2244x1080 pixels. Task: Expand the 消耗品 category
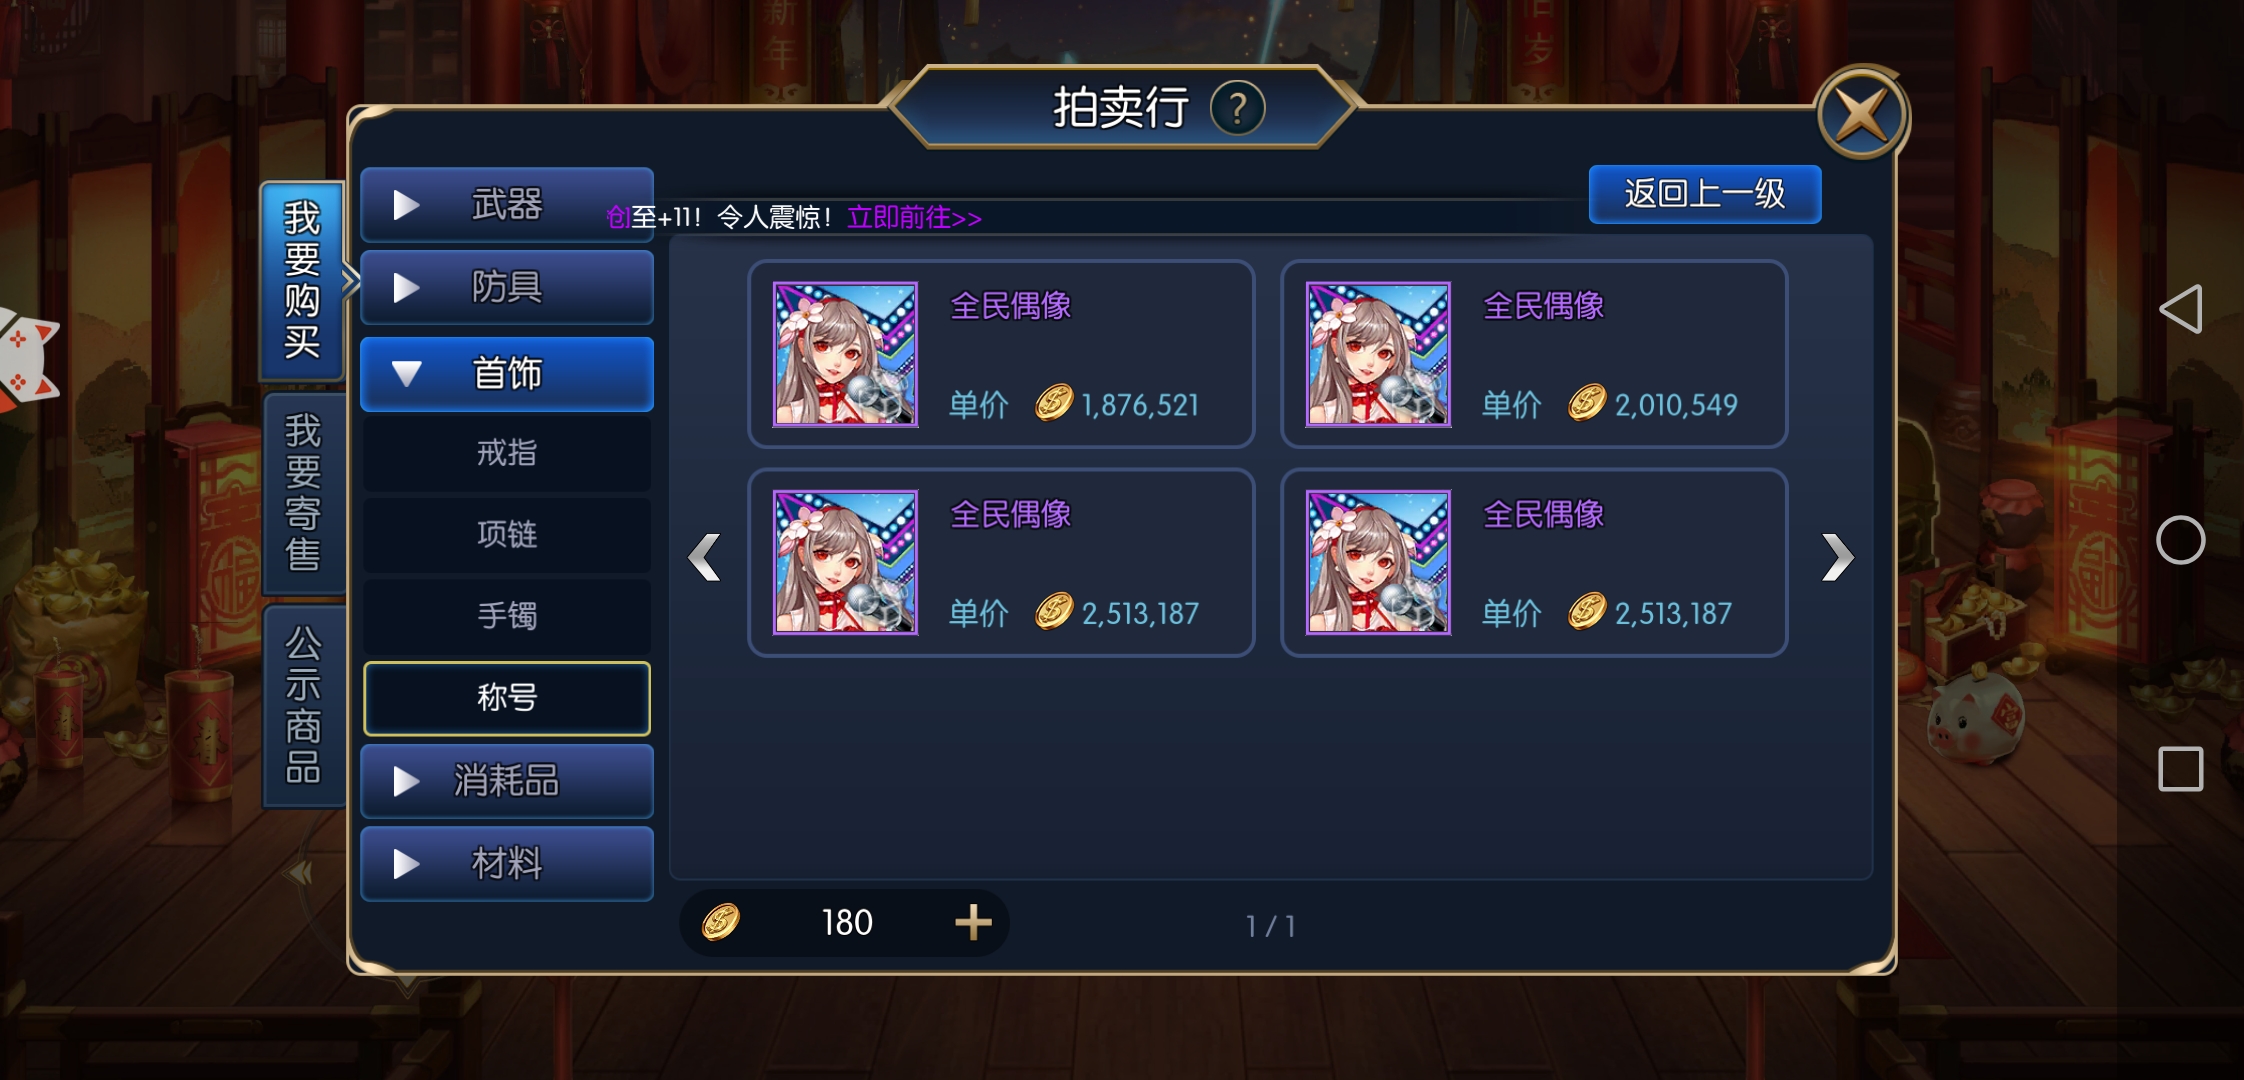507,781
